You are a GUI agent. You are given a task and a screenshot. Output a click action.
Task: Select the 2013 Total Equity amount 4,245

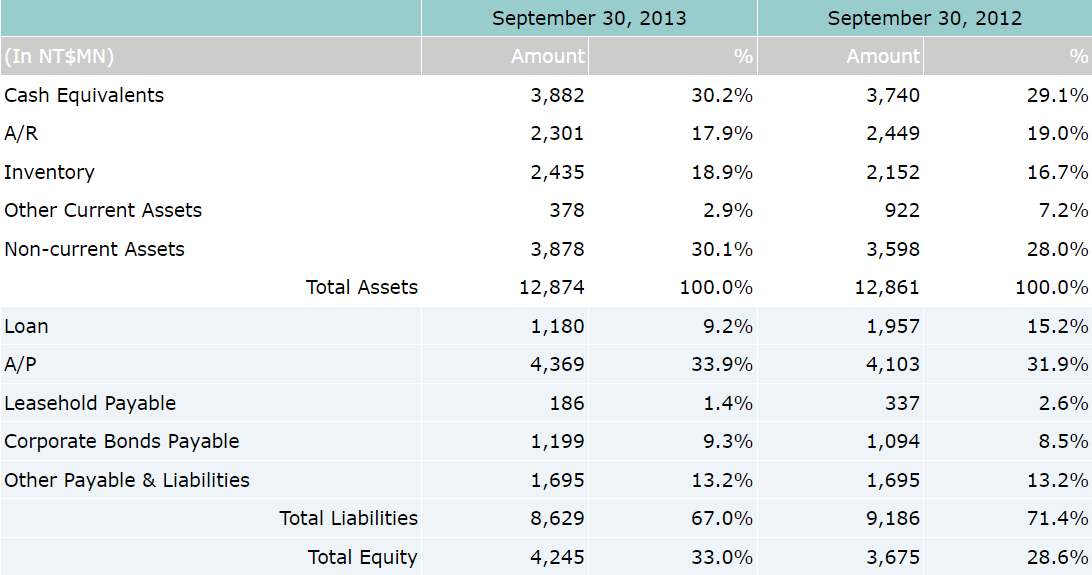(x=557, y=557)
